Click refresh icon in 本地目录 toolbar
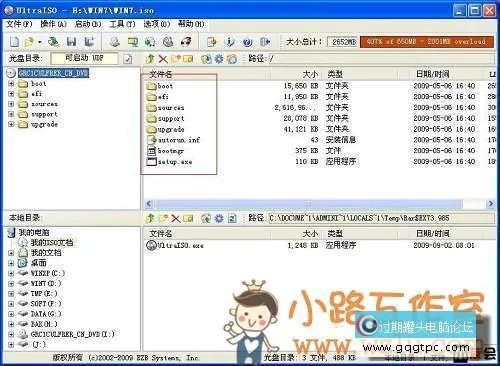The image size is (500, 366). pos(232,218)
